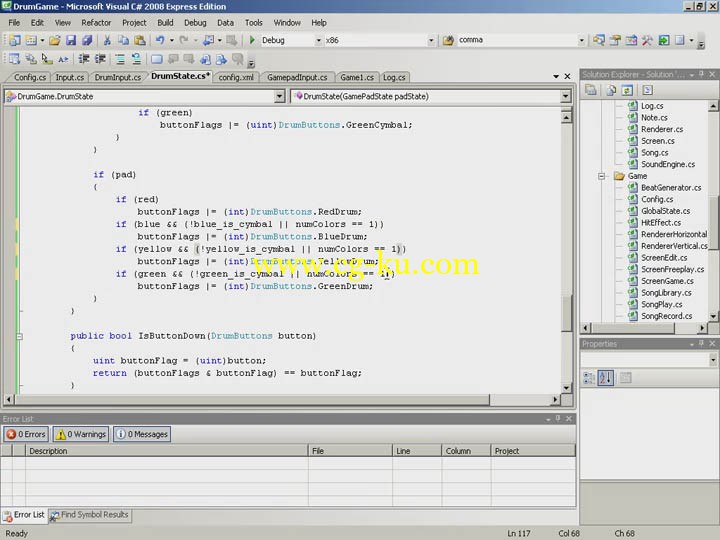Save the current file with floppy icon
Screen dimensions: 720x540
(71, 40)
